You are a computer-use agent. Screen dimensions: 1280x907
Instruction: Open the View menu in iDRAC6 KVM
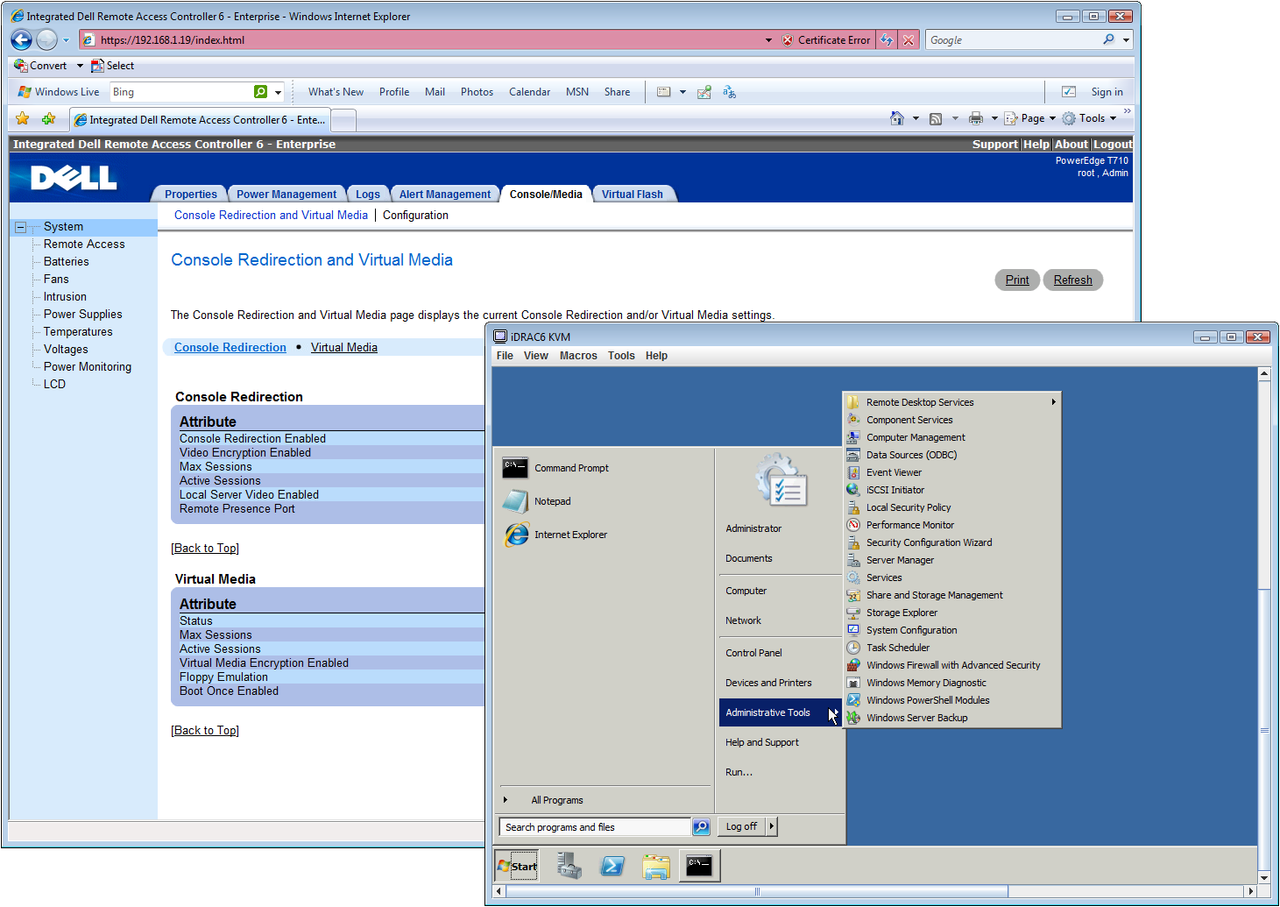536,356
